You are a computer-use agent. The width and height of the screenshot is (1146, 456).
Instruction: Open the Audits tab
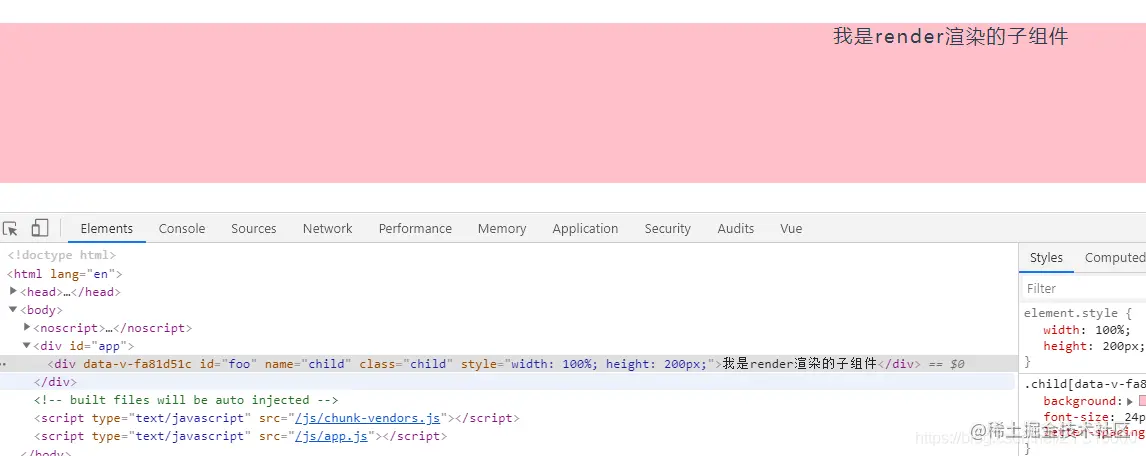click(735, 229)
